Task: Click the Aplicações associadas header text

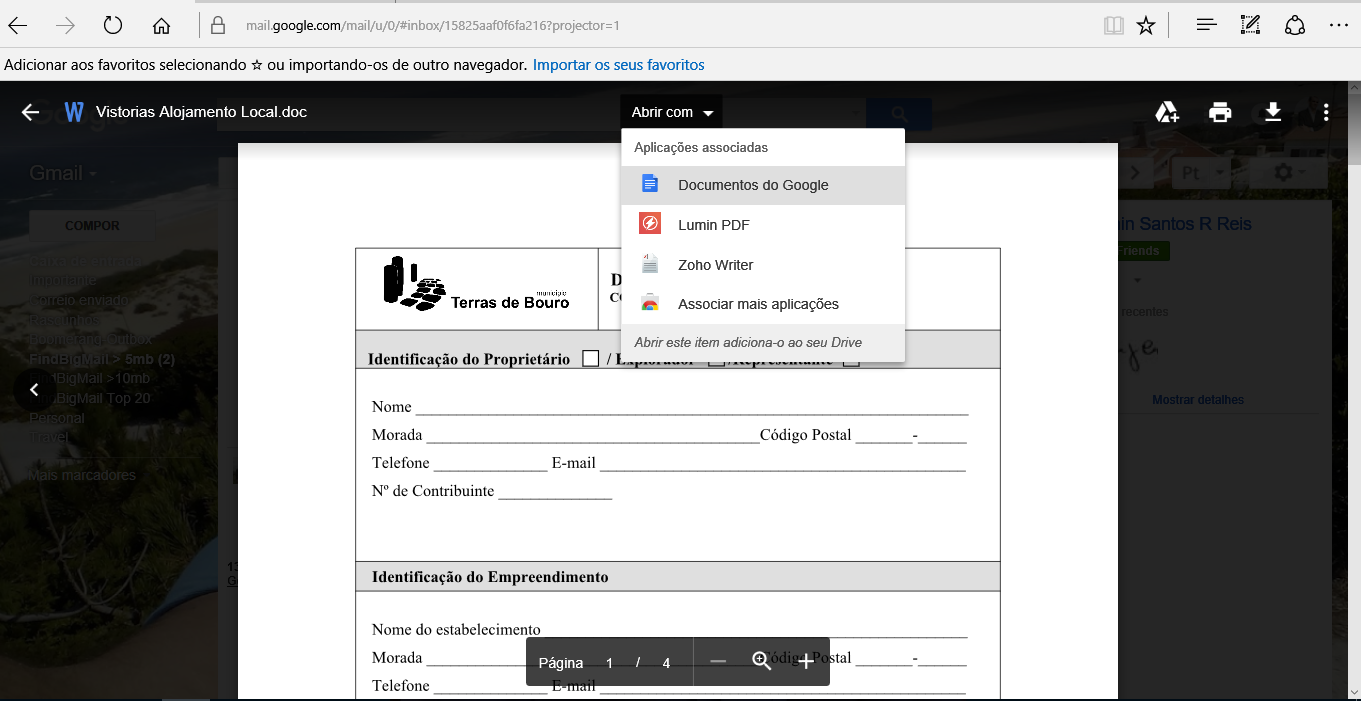Action: click(701, 147)
